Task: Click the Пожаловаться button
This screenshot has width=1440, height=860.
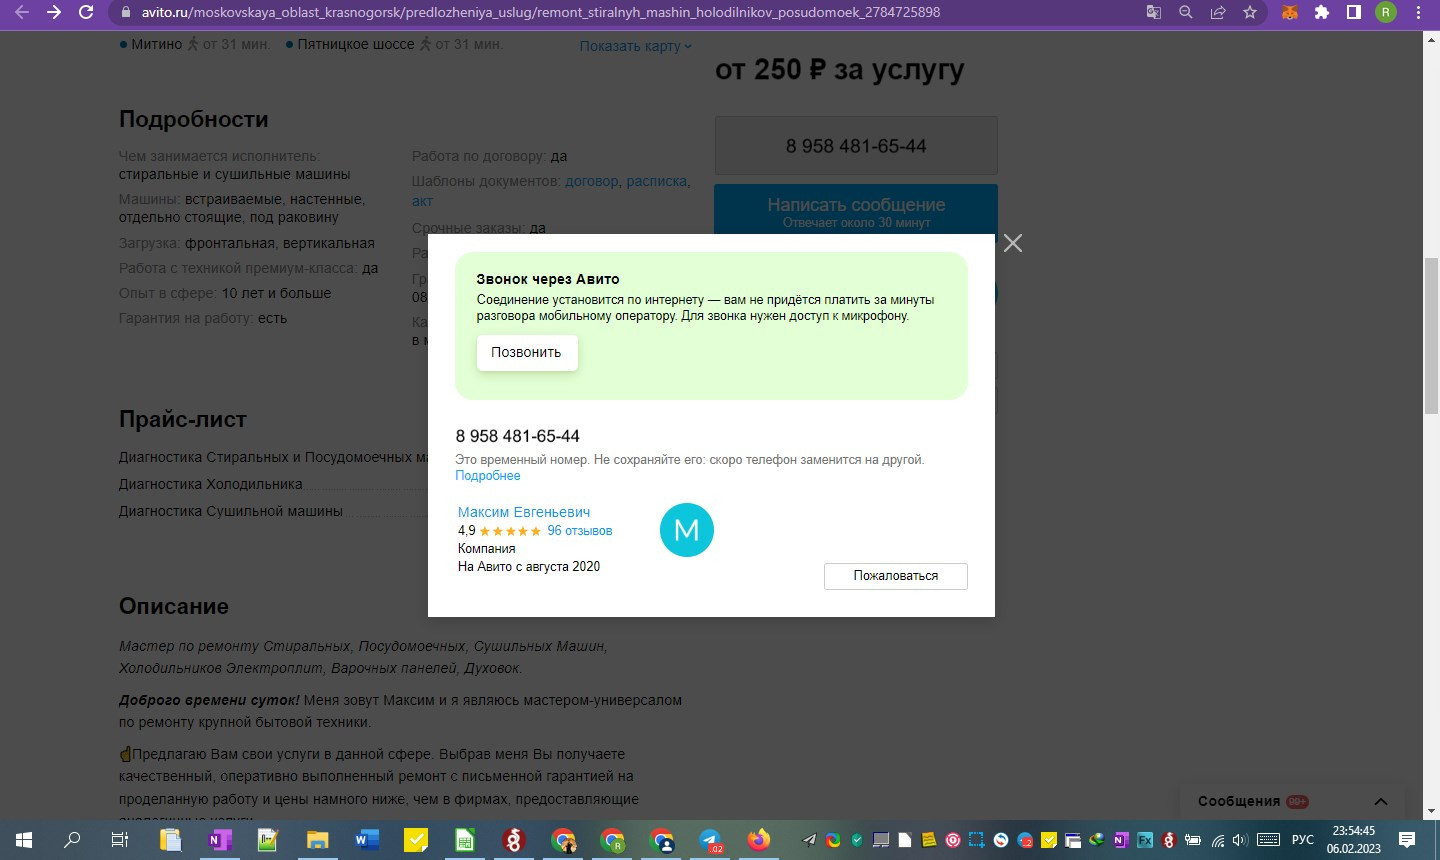Action: [896, 576]
